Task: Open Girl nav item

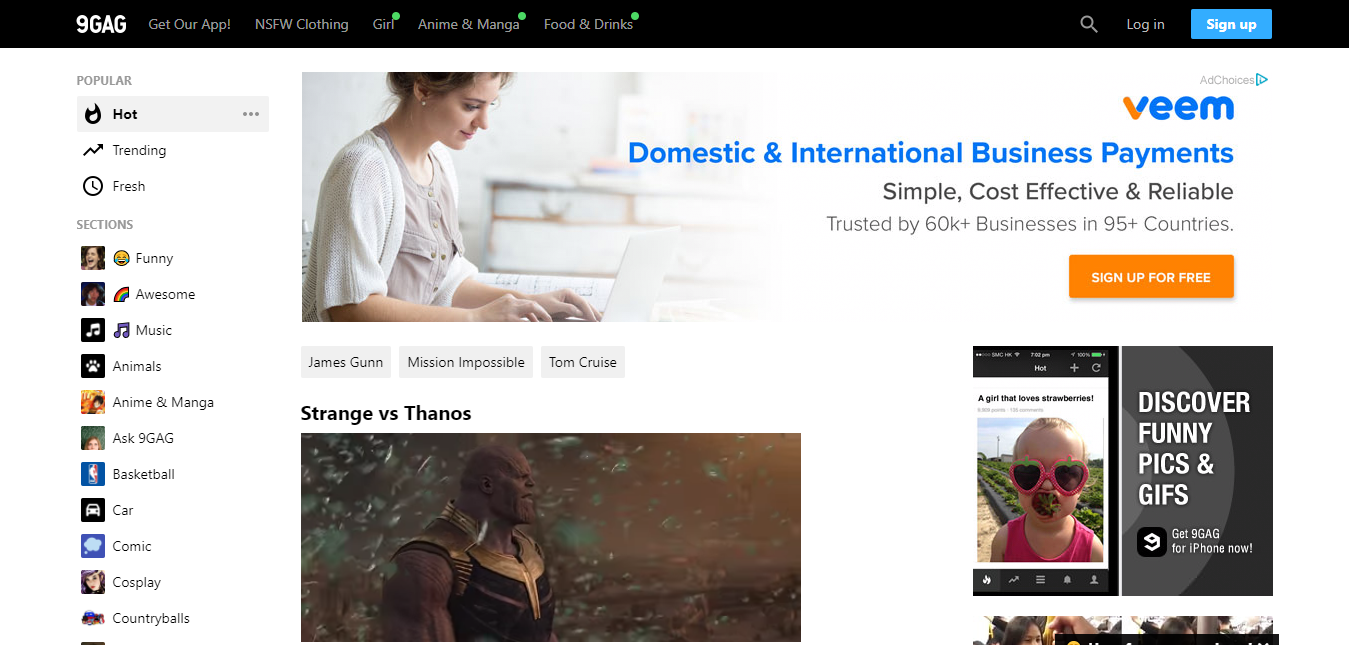Action: click(x=384, y=24)
